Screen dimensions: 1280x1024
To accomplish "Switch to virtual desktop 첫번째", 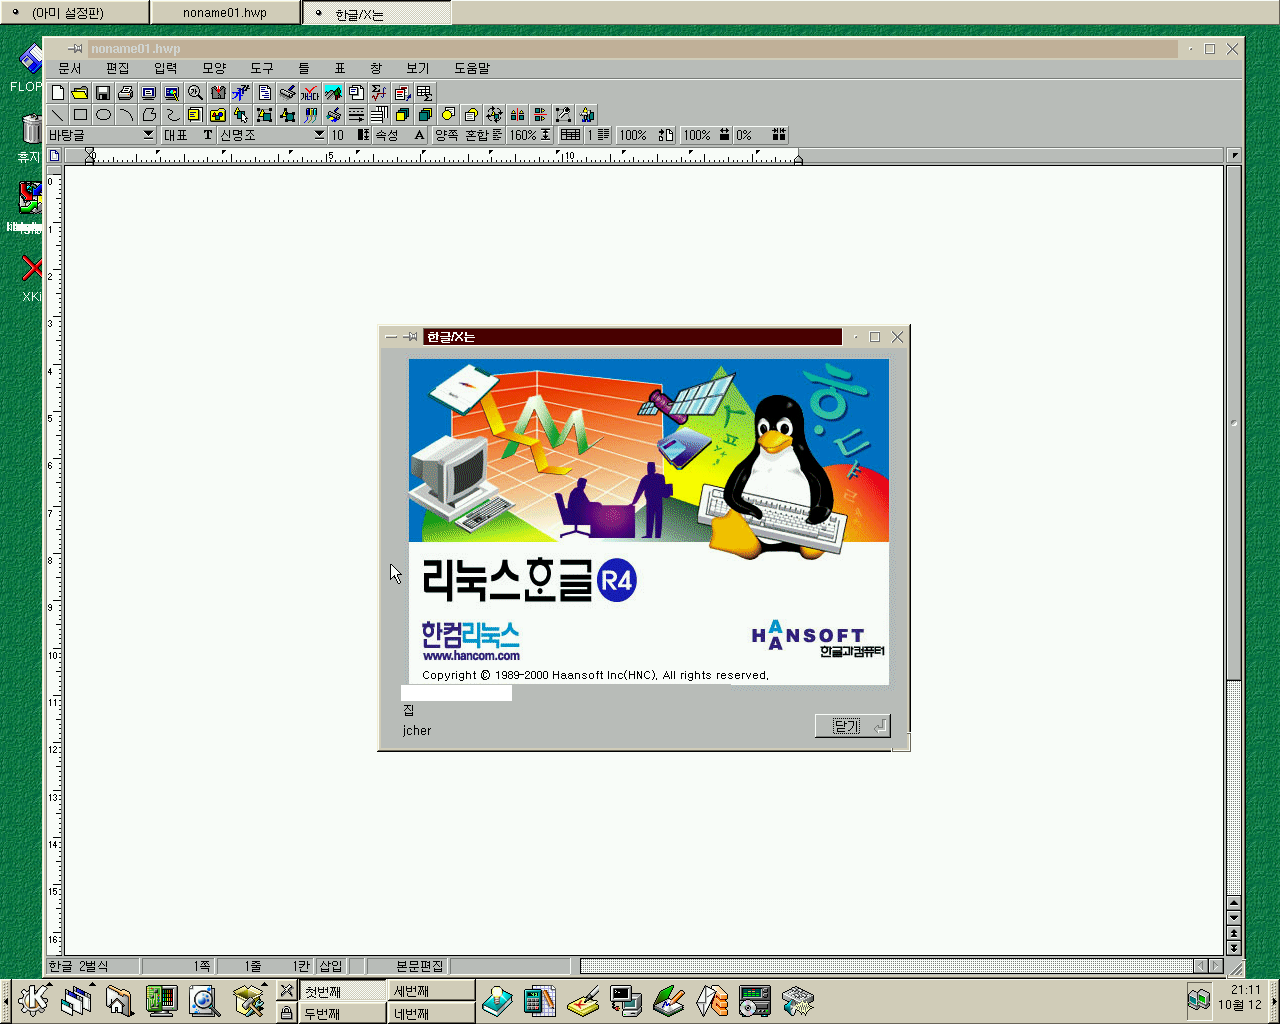I will coord(343,991).
